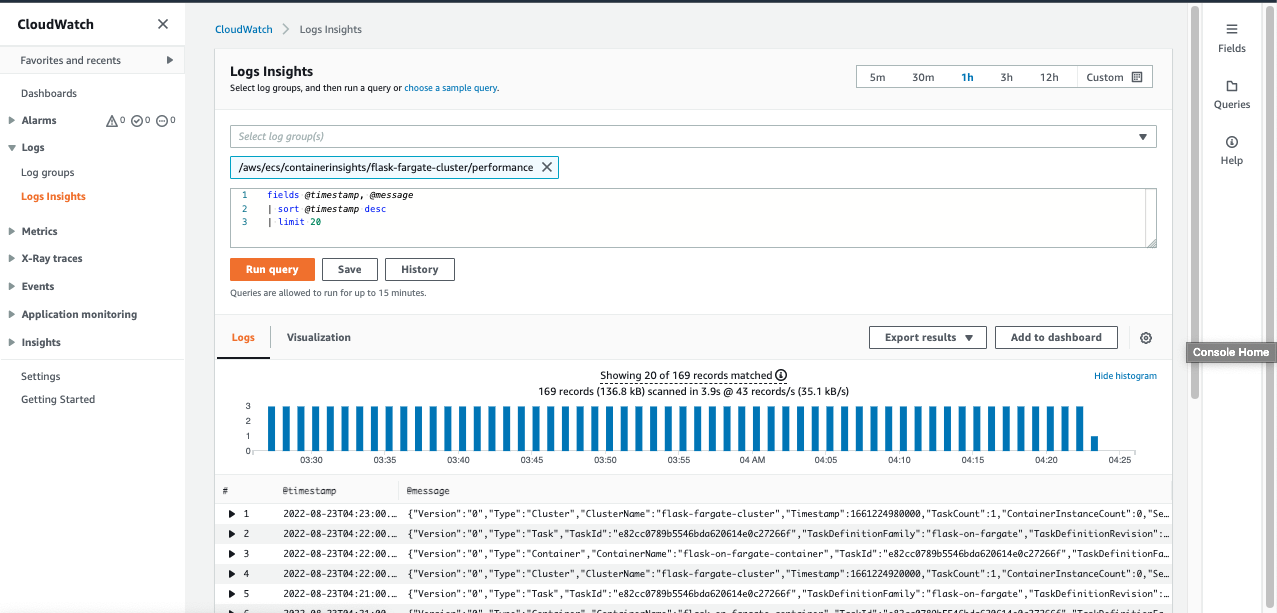
Task: Click the choose a sample query link
Action: (x=451, y=88)
